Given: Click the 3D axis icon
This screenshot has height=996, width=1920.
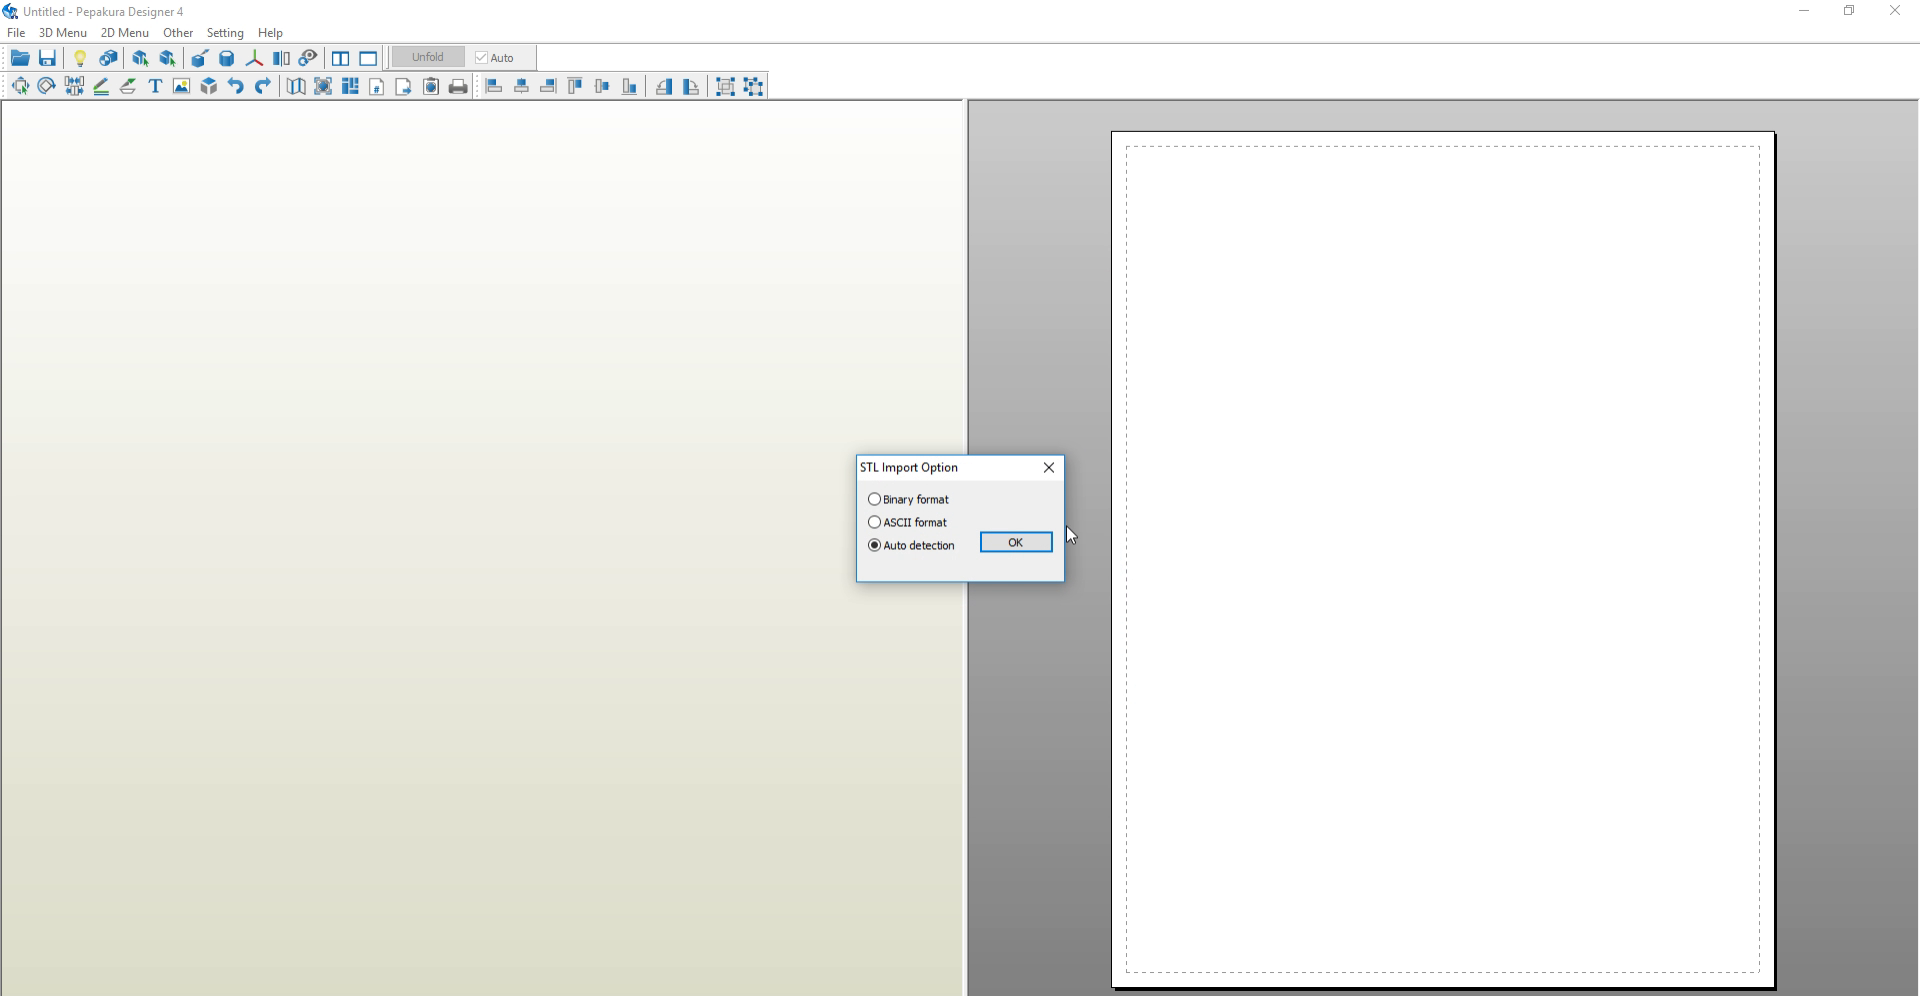Looking at the screenshot, I should pyautogui.click(x=254, y=58).
